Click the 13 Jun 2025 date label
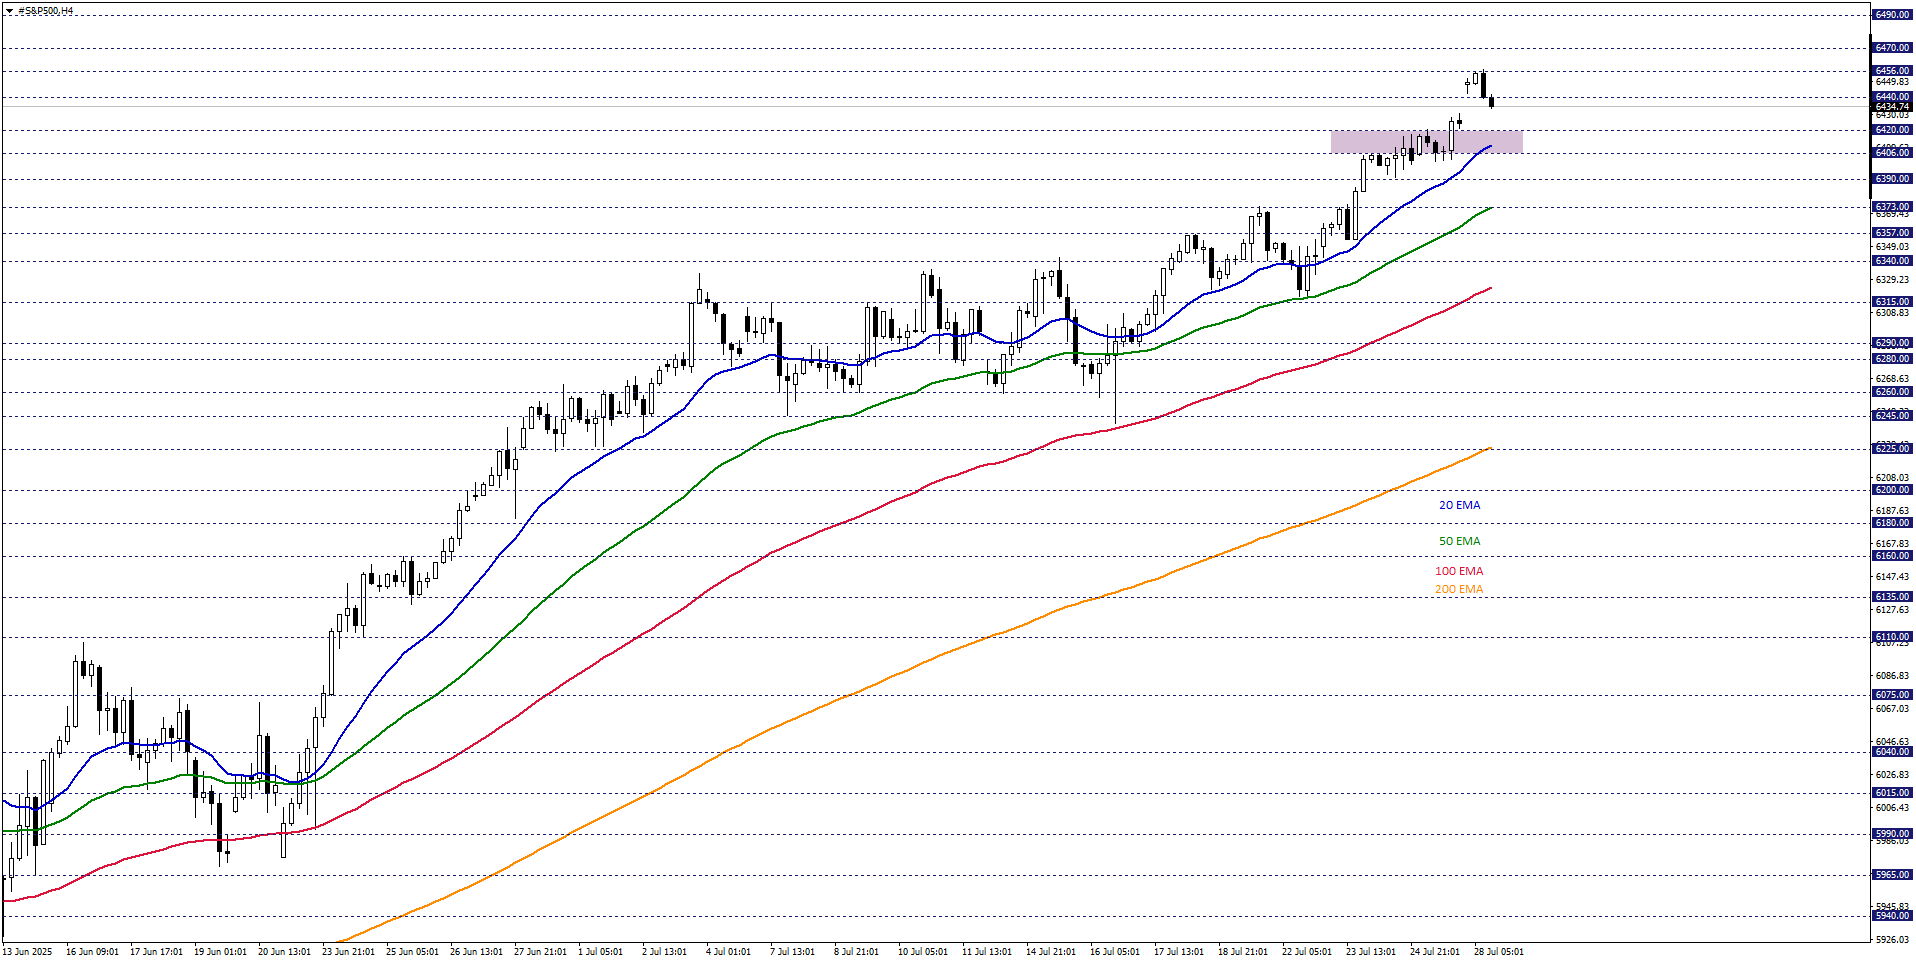The width and height of the screenshot is (1916, 963). pyautogui.click(x=28, y=952)
